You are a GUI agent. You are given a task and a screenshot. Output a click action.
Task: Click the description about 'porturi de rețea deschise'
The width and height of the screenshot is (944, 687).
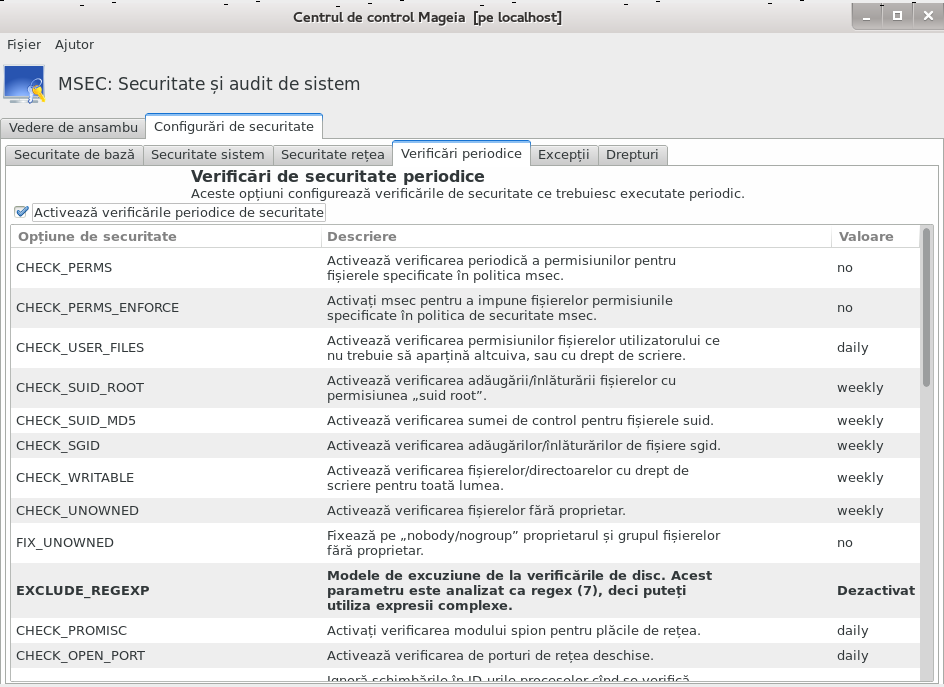tap(490, 656)
